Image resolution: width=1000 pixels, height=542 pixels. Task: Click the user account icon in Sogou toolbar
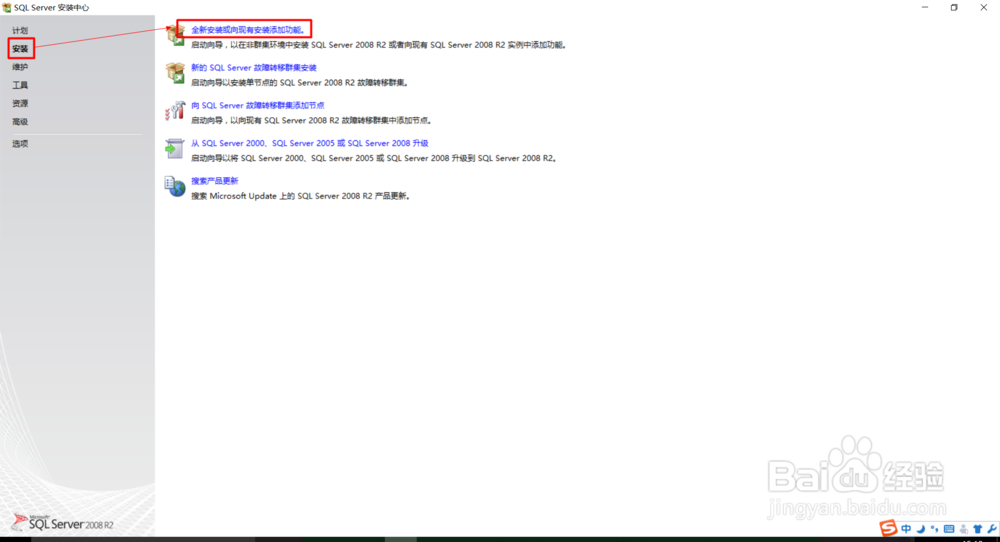(964, 529)
